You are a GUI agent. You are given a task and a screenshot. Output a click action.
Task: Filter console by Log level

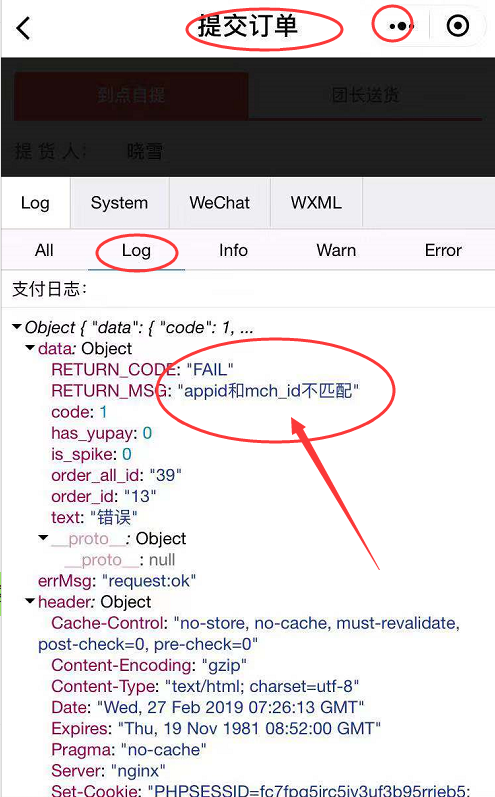pyautogui.click(x=136, y=250)
